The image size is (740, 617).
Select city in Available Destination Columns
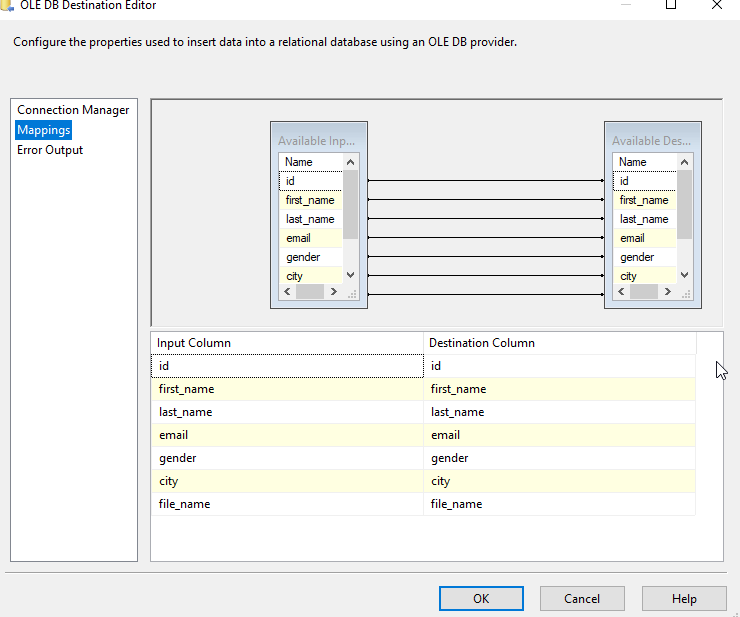point(645,276)
